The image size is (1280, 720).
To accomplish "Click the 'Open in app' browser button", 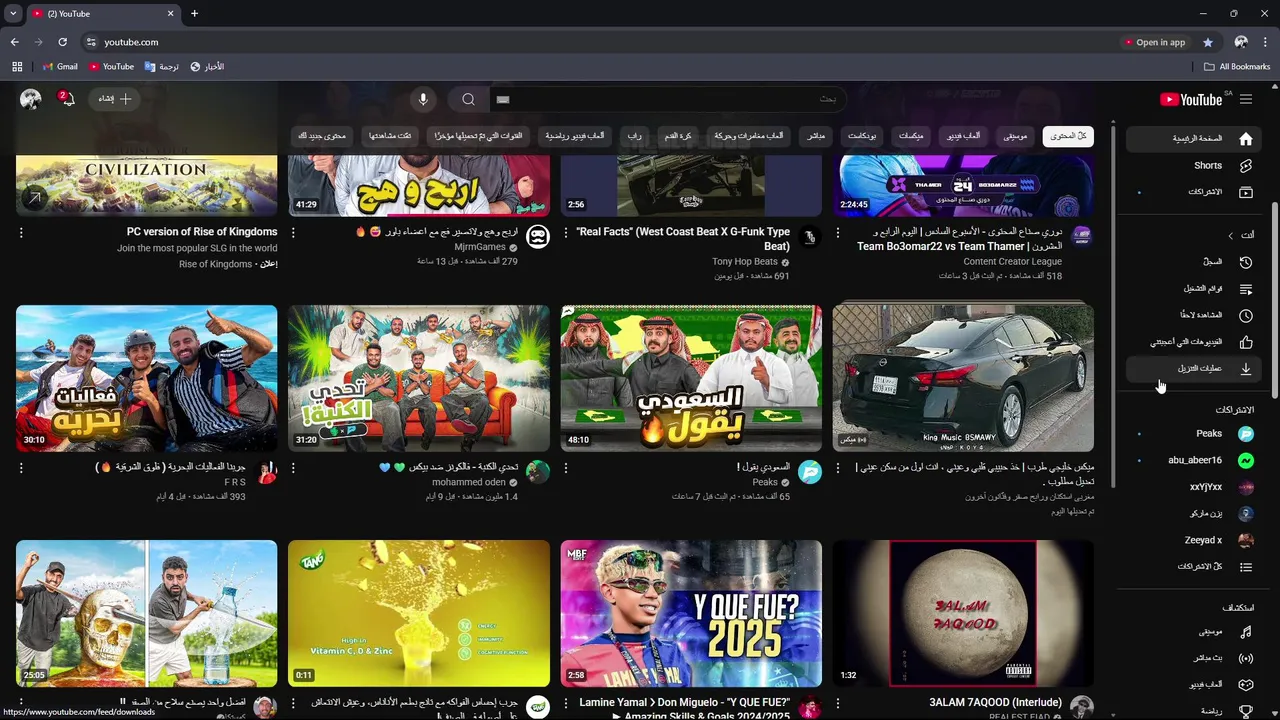I will point(1154,42).
